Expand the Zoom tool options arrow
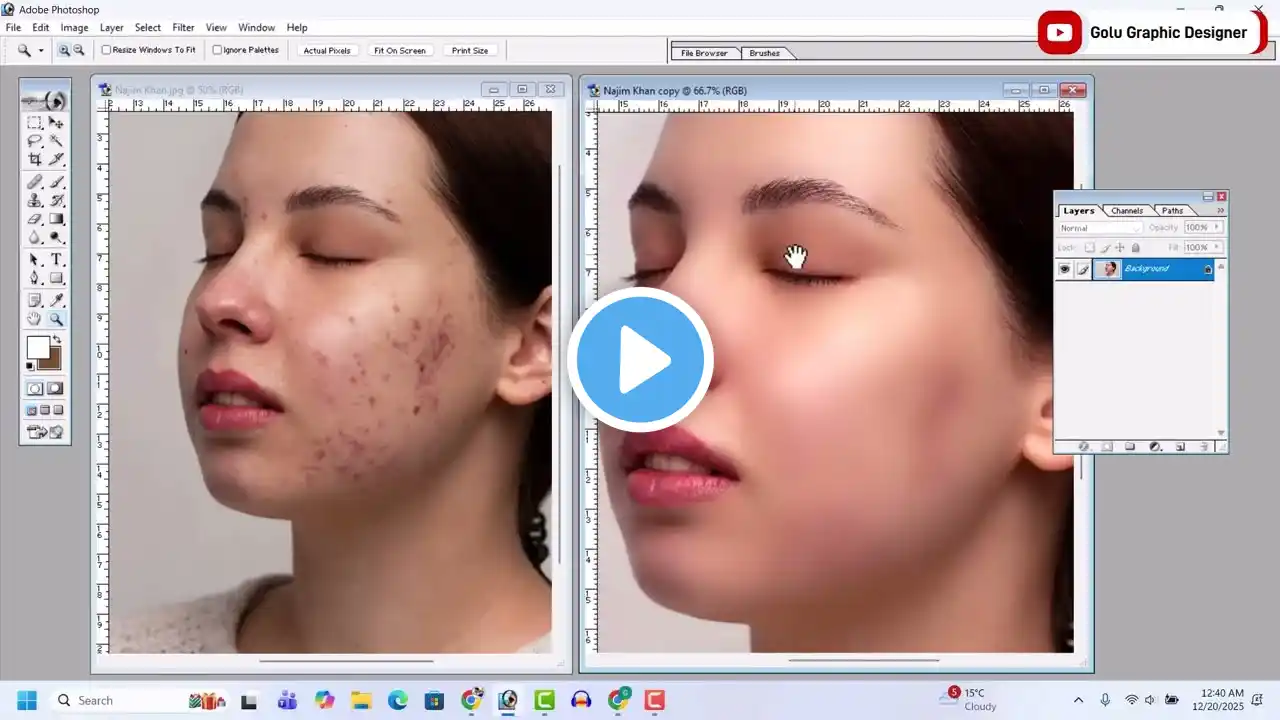The height and width of the screenshot is (720, 1280). click(40, 49)
